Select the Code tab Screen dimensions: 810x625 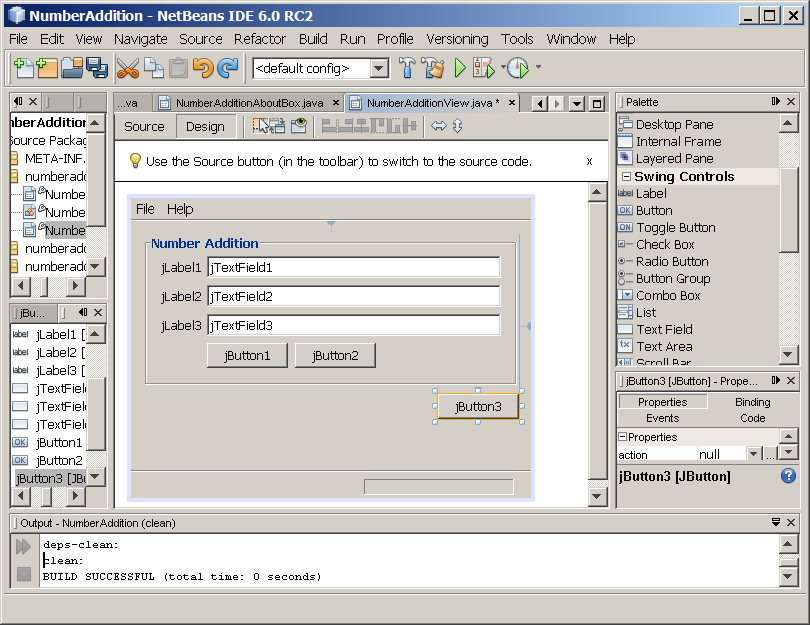coord(753,418)
